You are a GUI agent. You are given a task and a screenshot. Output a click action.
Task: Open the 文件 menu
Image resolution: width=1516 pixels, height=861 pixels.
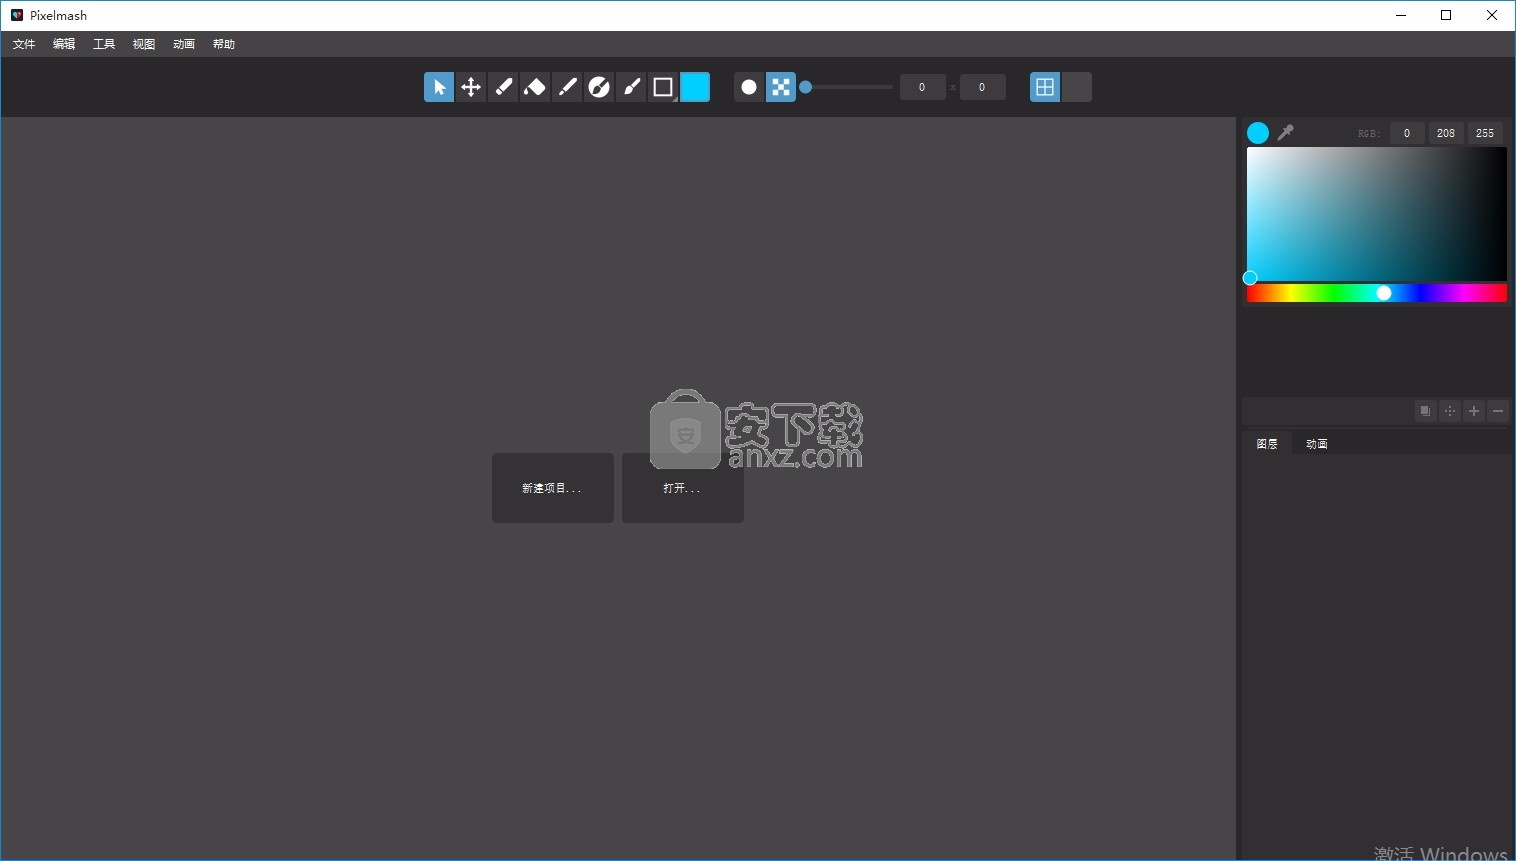click(24, 44)
